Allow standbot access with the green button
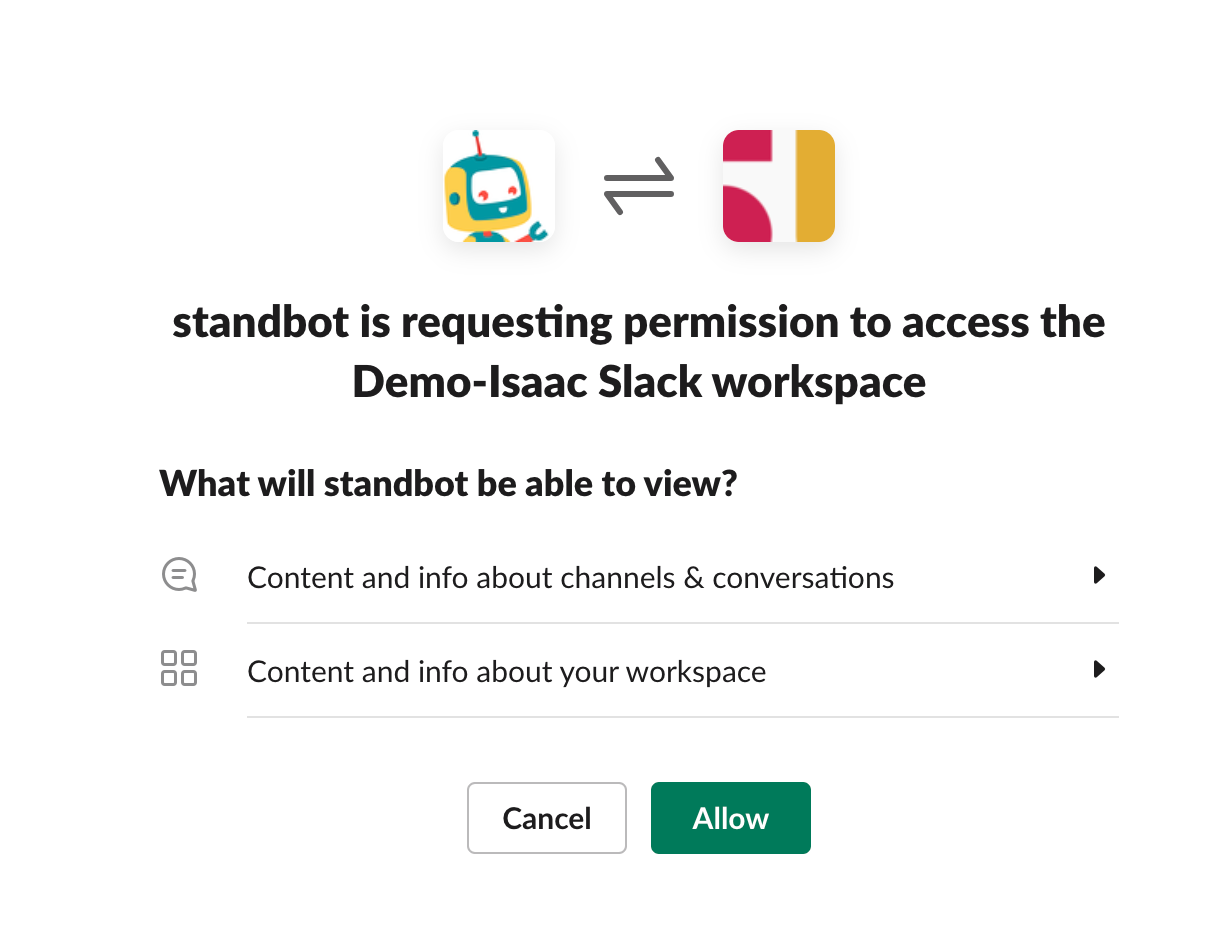Viewport: 1218px width, 944px height. click(x=731, y=818)
